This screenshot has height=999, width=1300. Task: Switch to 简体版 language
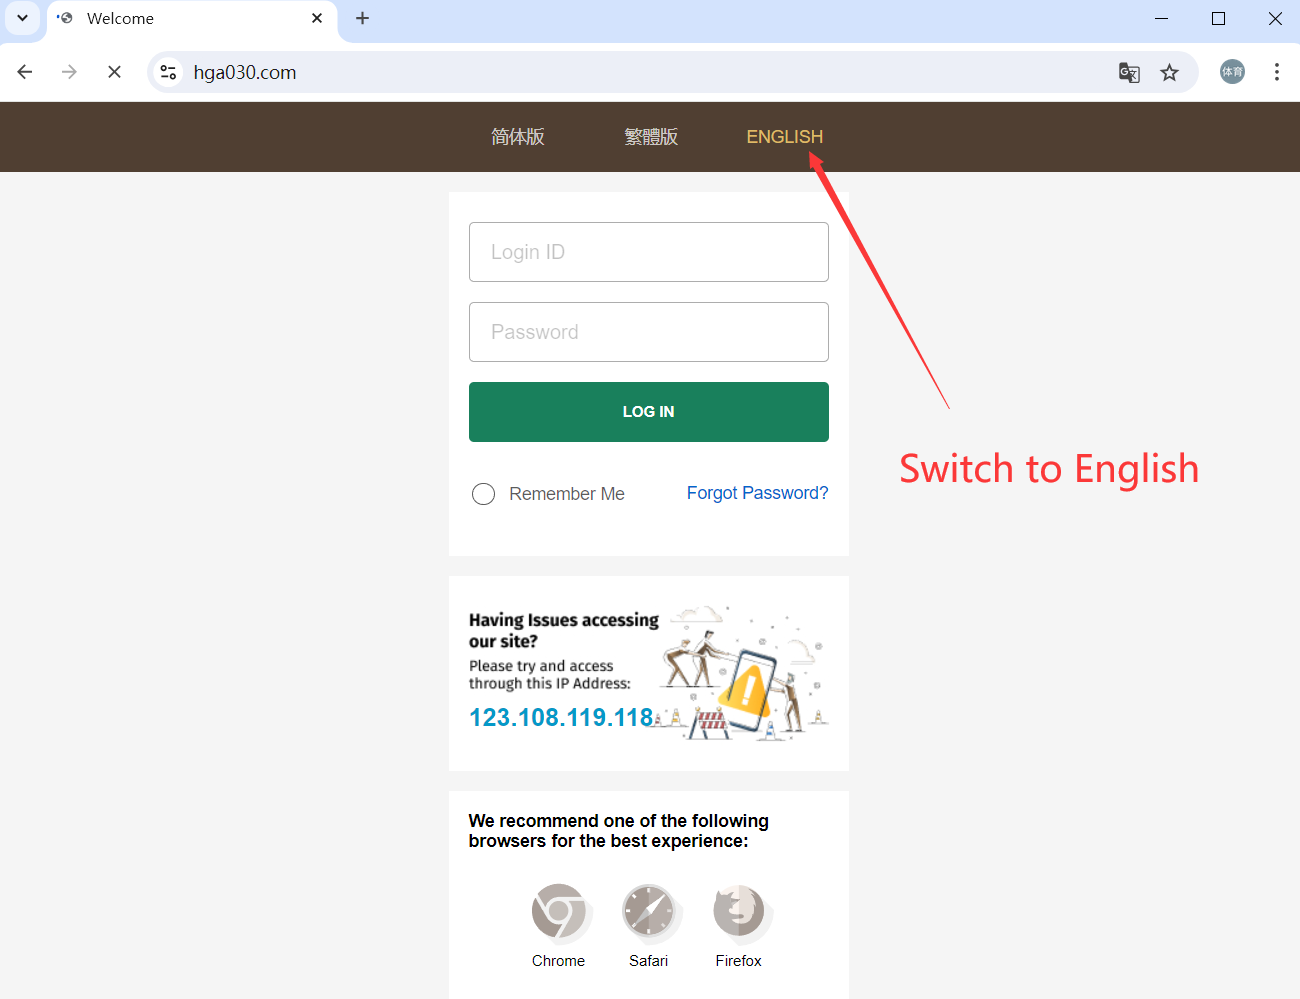[x=517, y=137]
